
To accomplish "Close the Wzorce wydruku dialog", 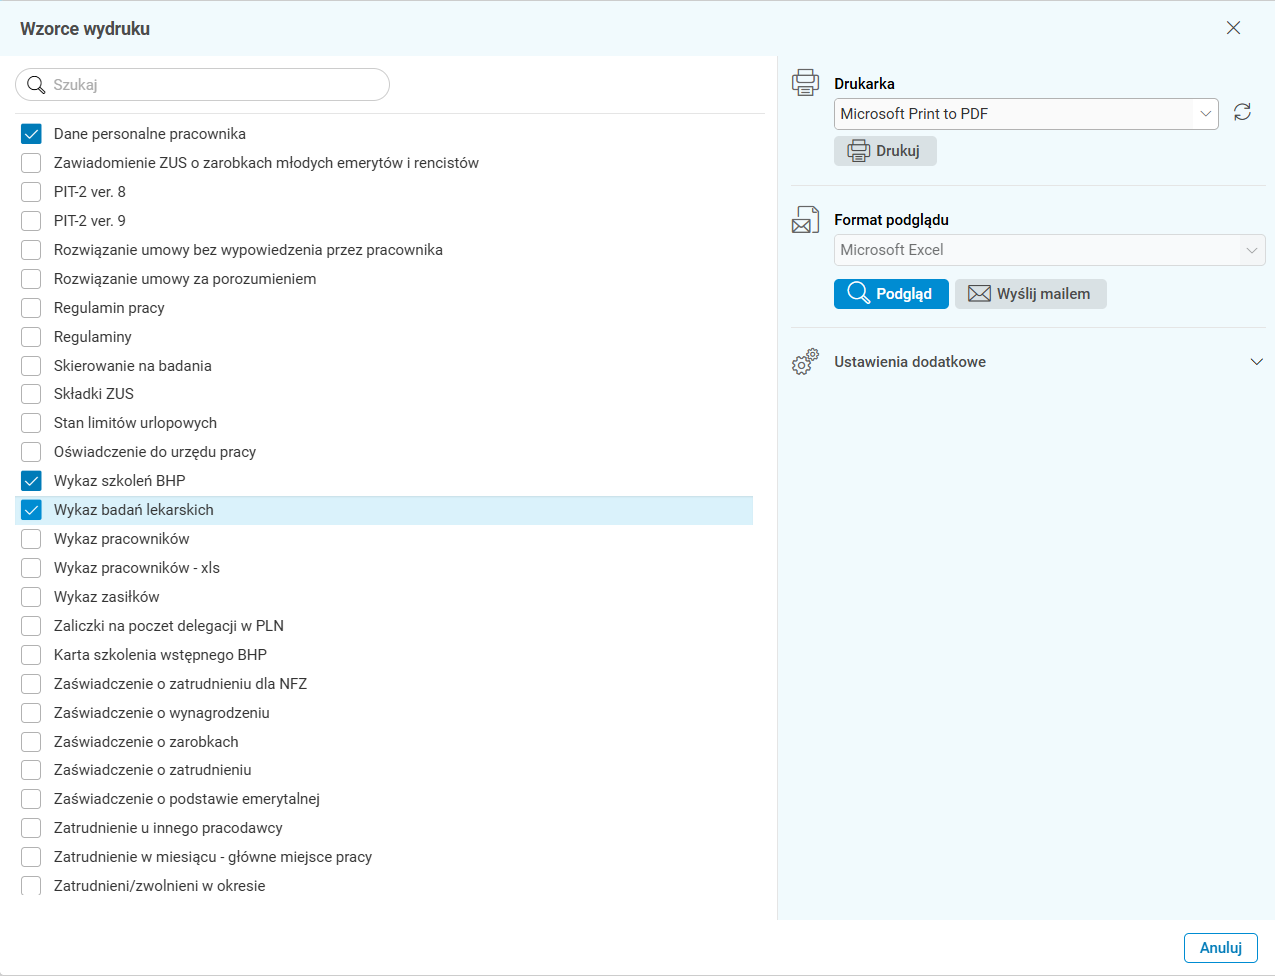I will [1233, 28].
